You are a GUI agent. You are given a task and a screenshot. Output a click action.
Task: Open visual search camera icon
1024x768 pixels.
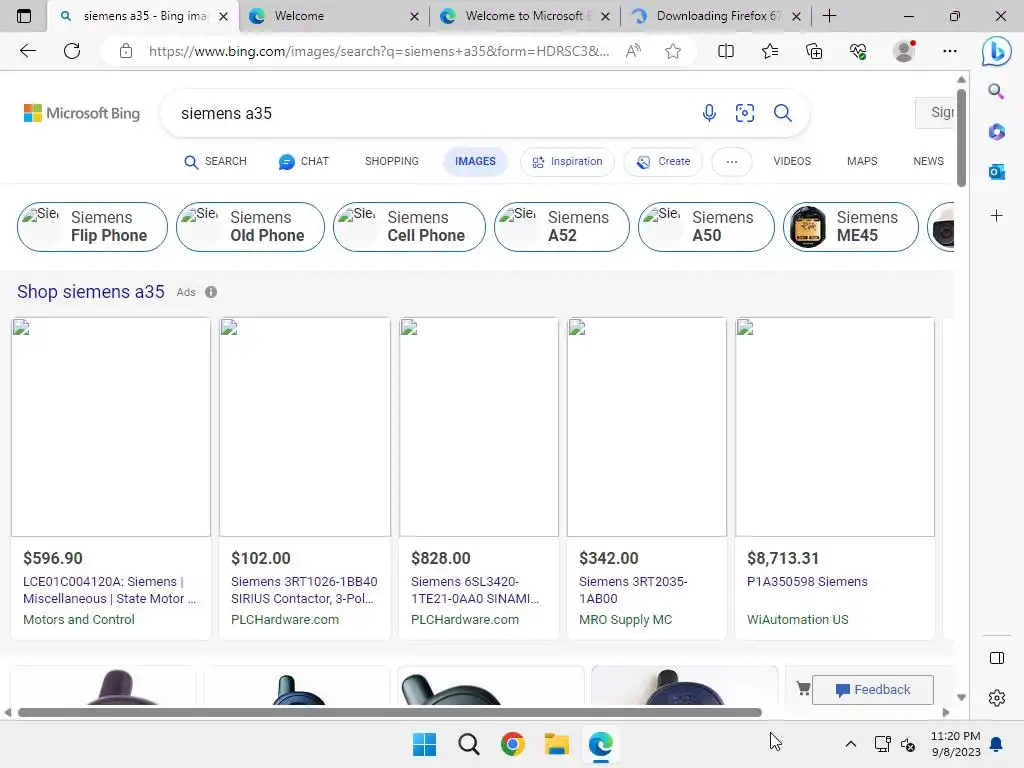(744, 113)
